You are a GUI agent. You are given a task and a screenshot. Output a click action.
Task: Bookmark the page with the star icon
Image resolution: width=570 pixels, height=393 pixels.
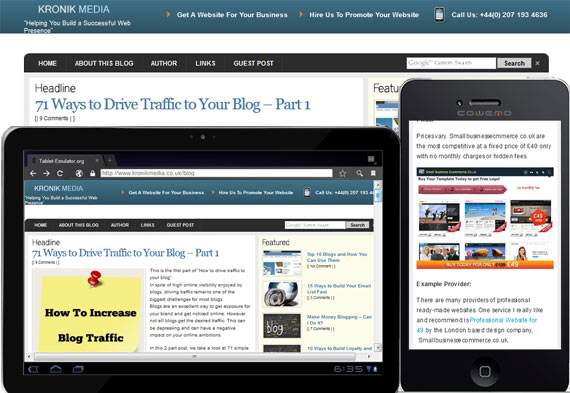point(342,173)
